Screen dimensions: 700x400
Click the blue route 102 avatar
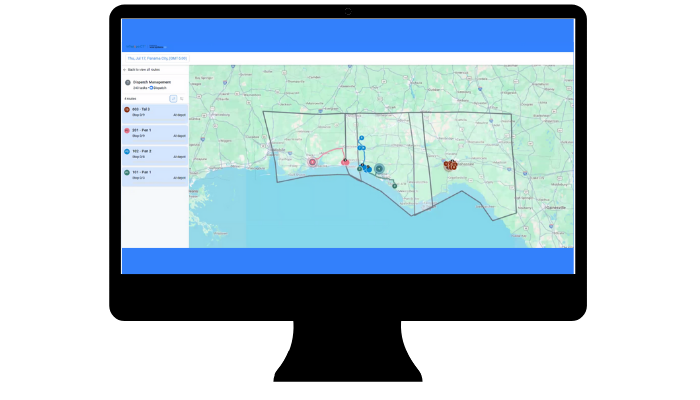[x=127, y=151]
